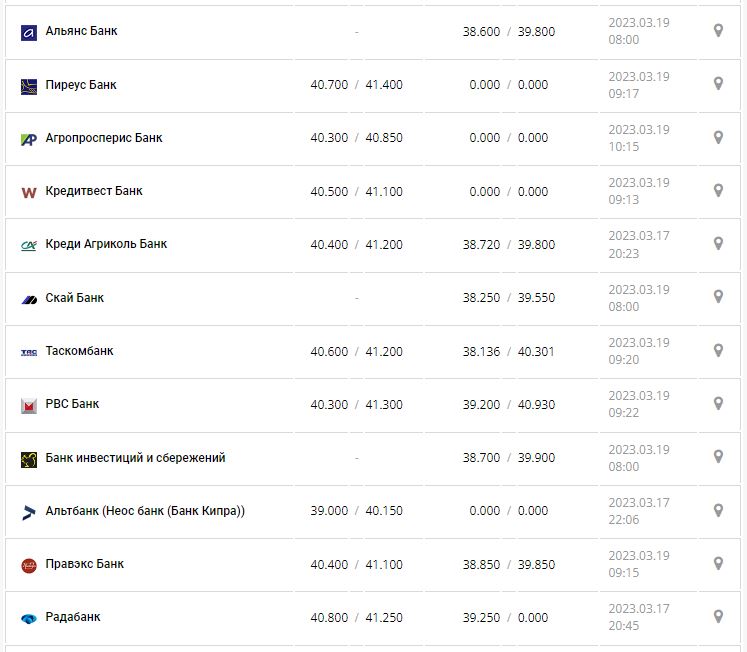Screen dimensions: 747x652
Task: Show map location for Креди Агриколь Банк
Action: pyautogui.click(x=718, y=244)
